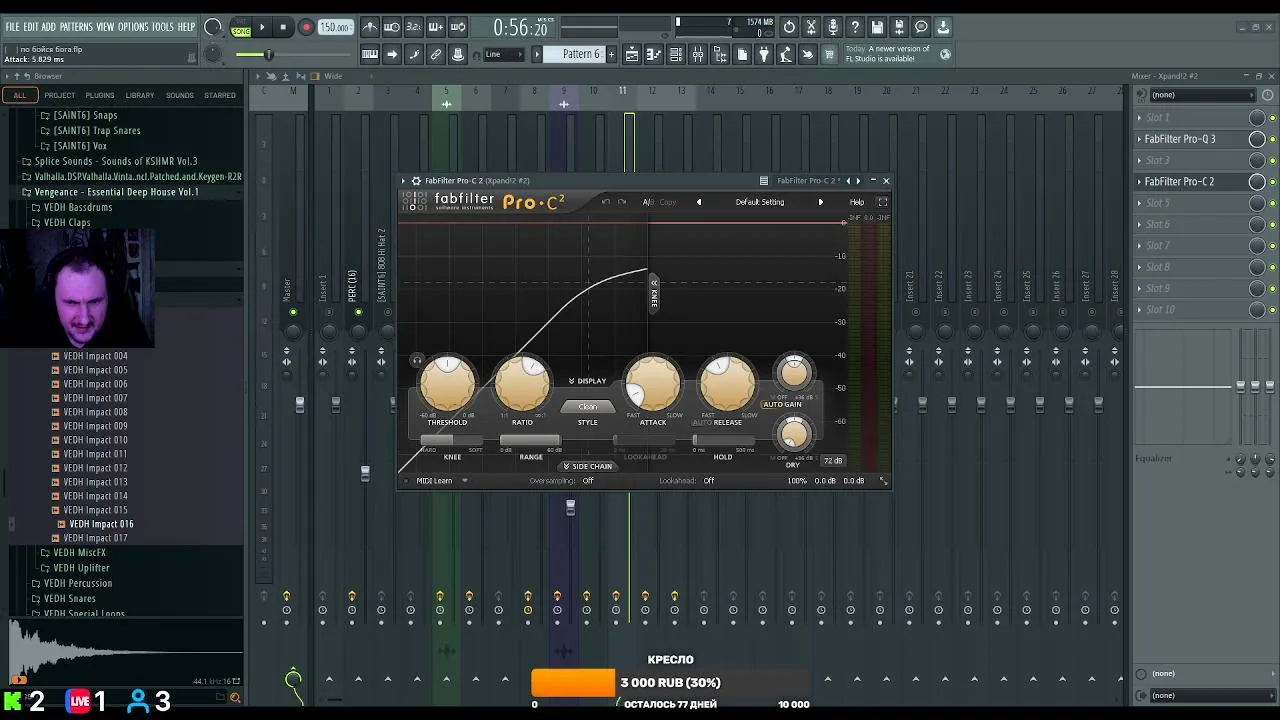Stop playback with the Stop button
Image resolution: width=1280 pixels, height=720 pixels.
pyautogui.click(x=283, y=28)
